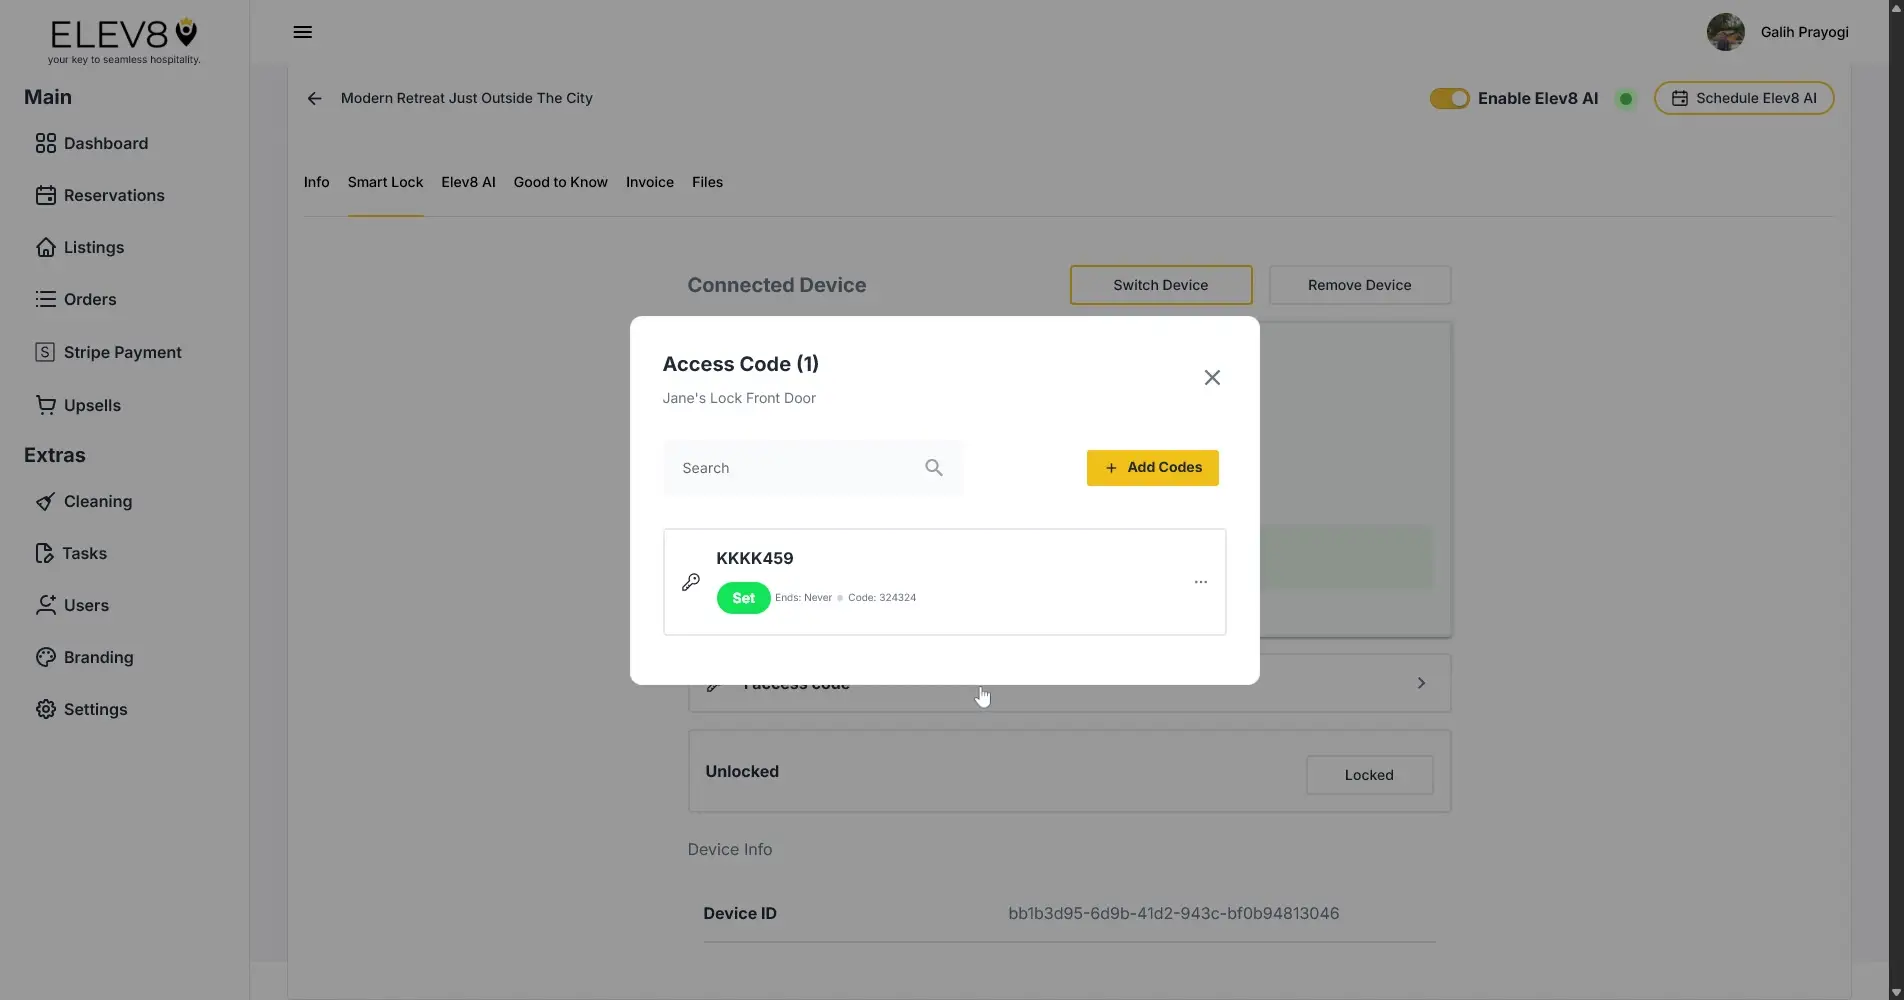Click the hamburger menu icon
The height and width of the screenshot is (1000, 1904).
(x=302, y=32)
